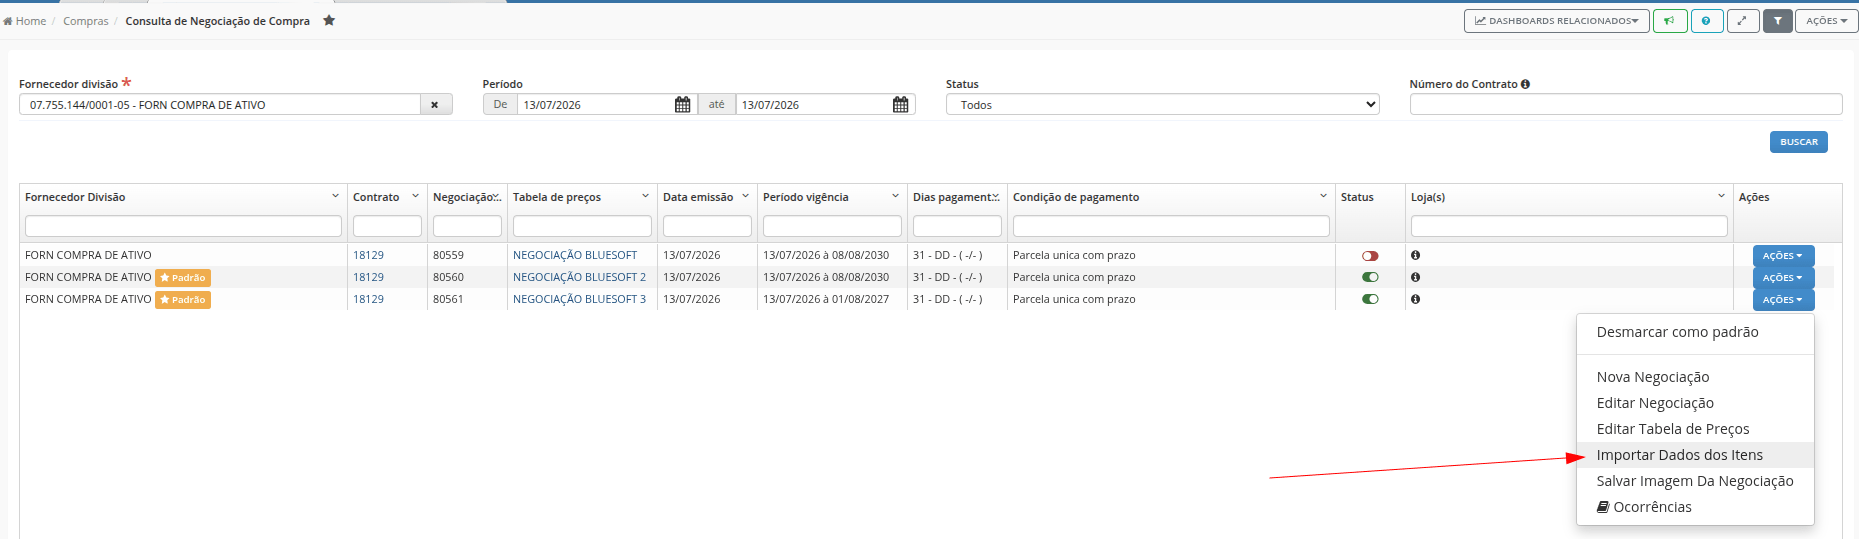
Task: Open AÇÕES dropdown for negotiation 80559
Action: (1783, 256)
